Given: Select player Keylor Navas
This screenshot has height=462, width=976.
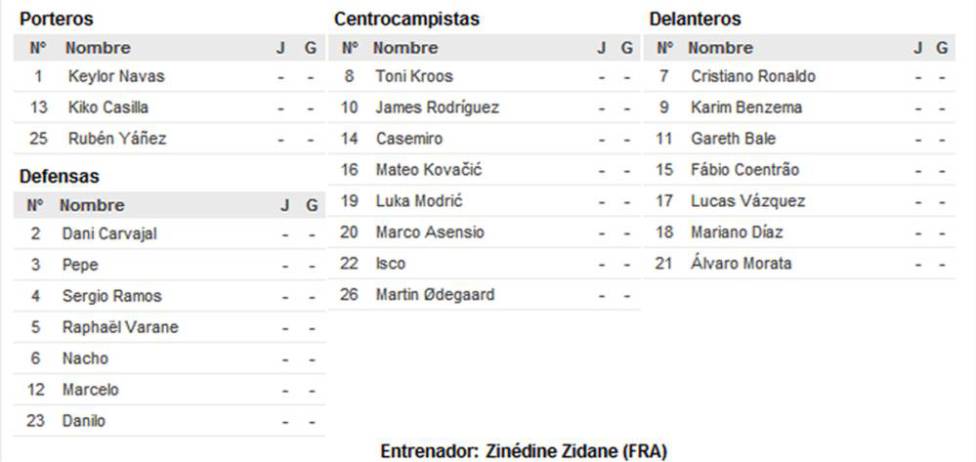Looking at the screenshot, I should click(116, 77).
